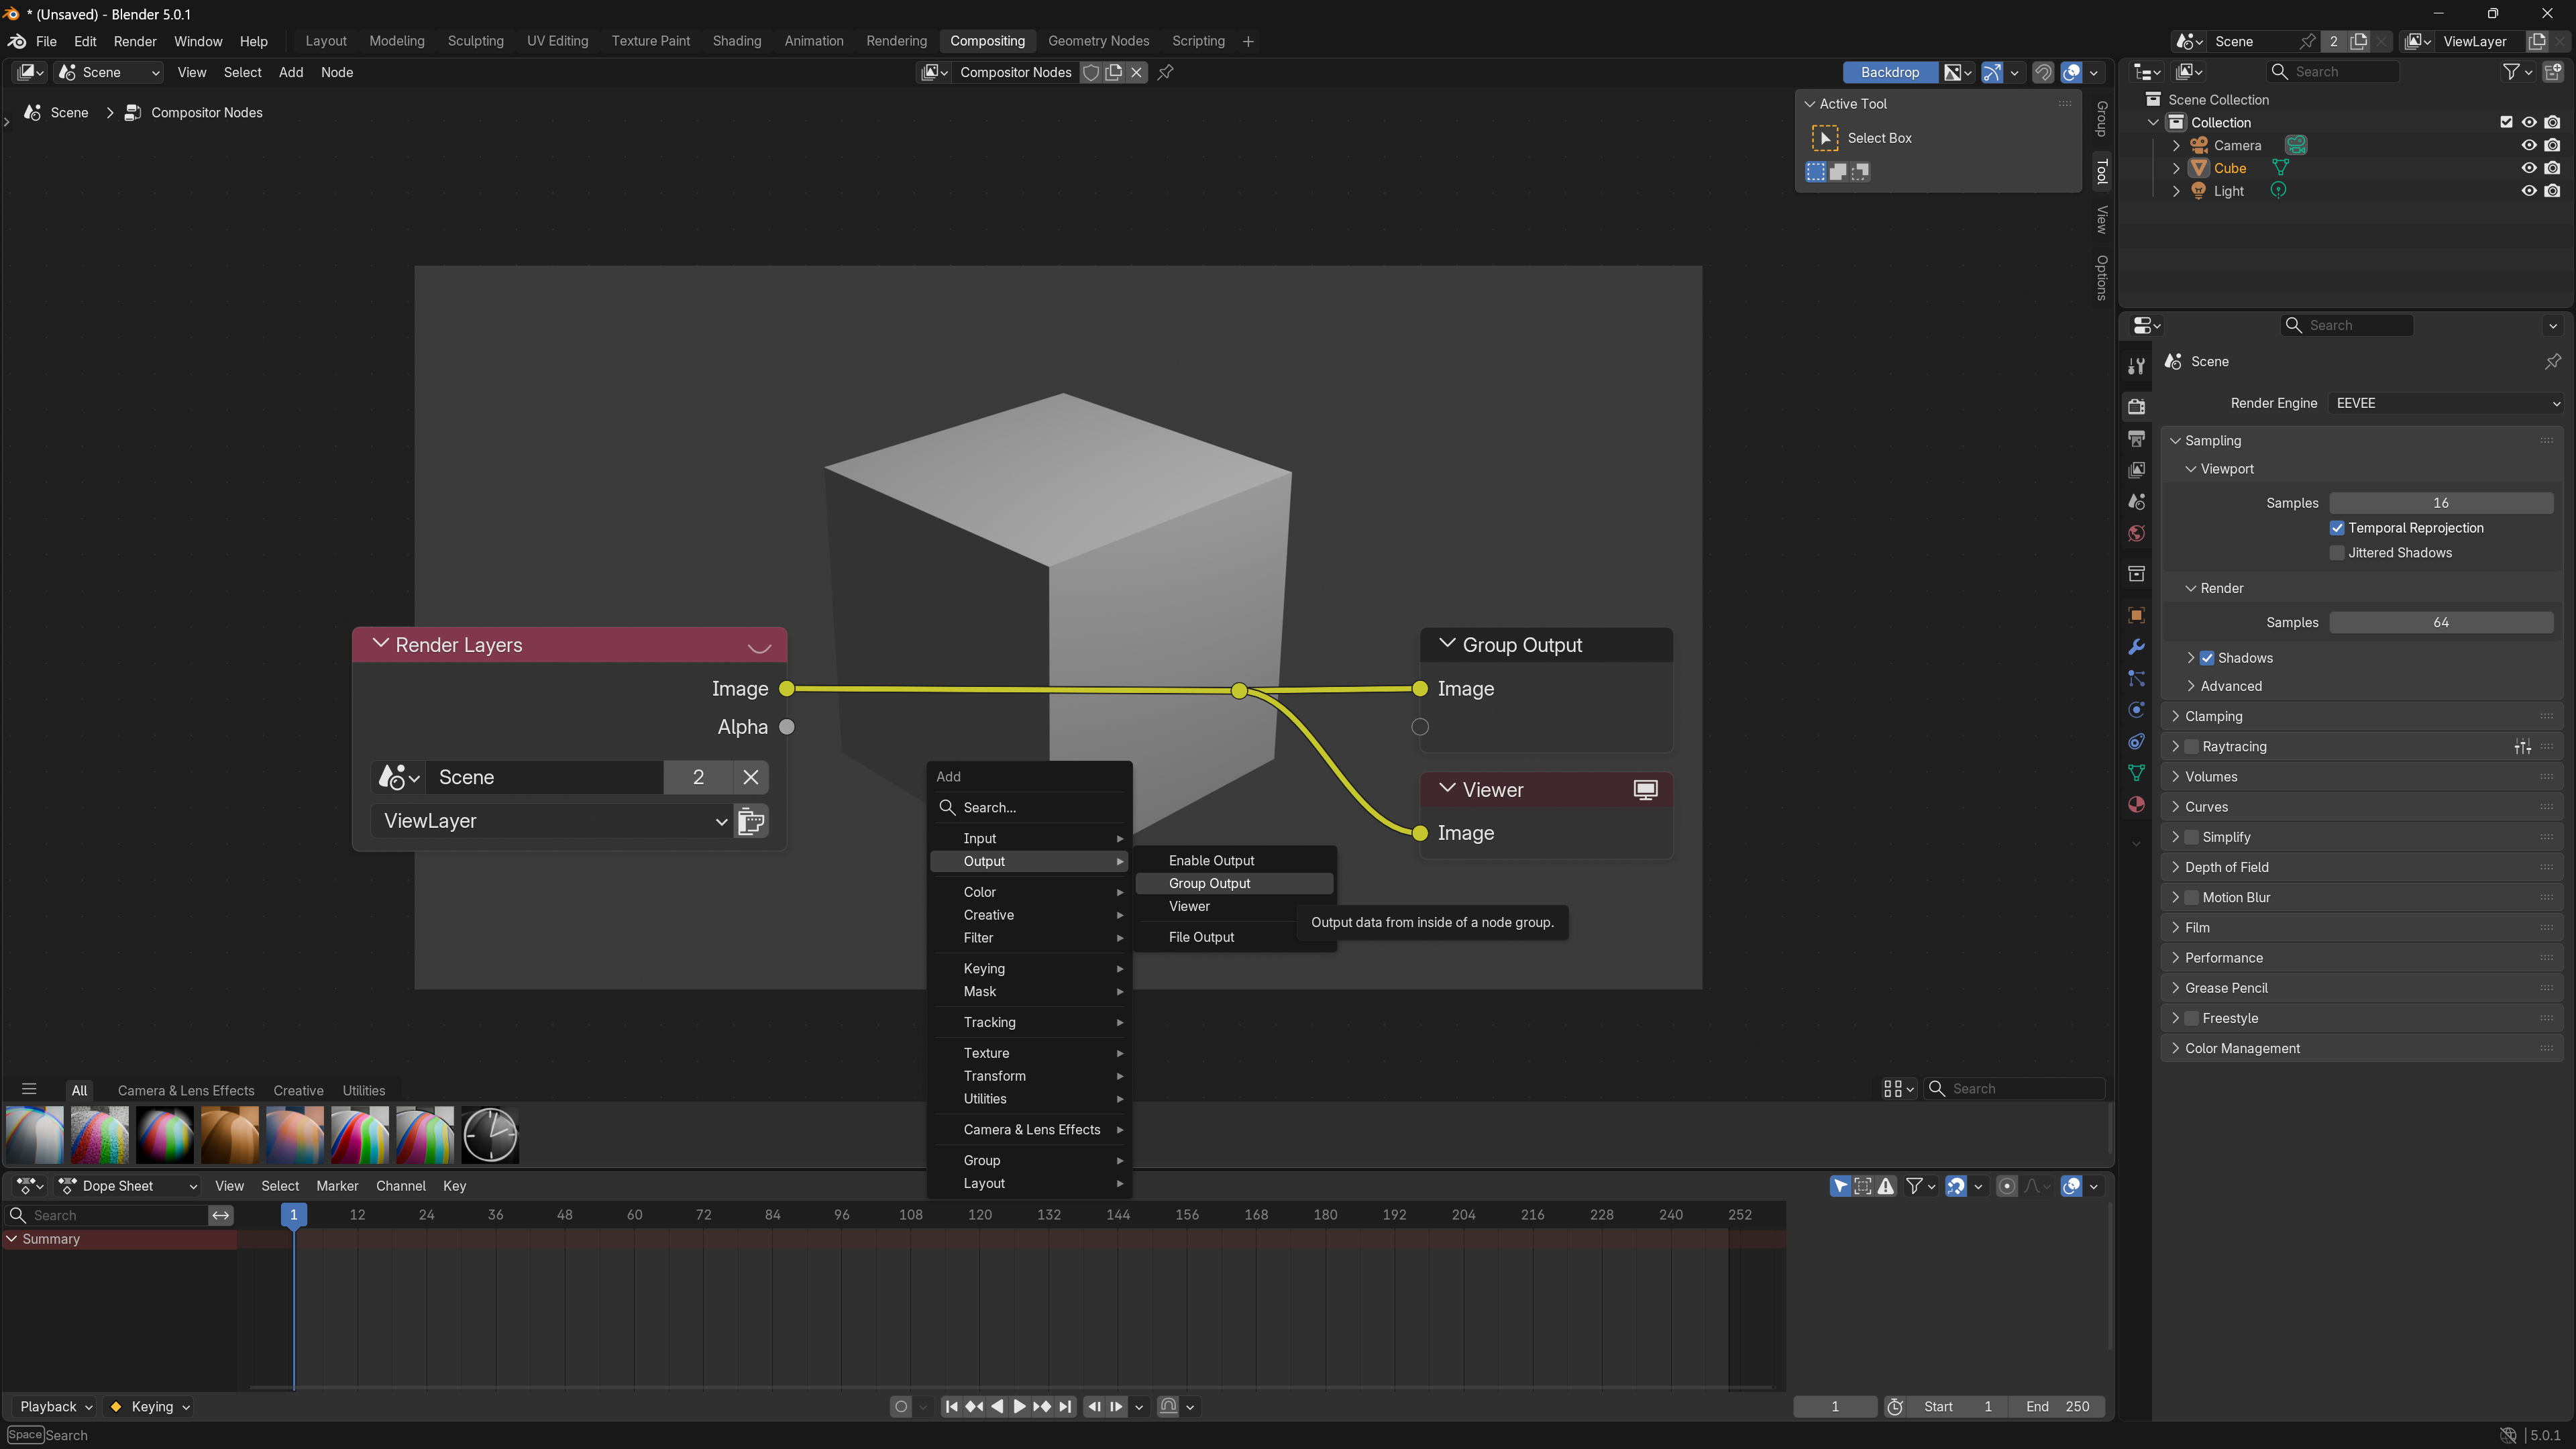Jump to the end frame

click(1066, 1407)
